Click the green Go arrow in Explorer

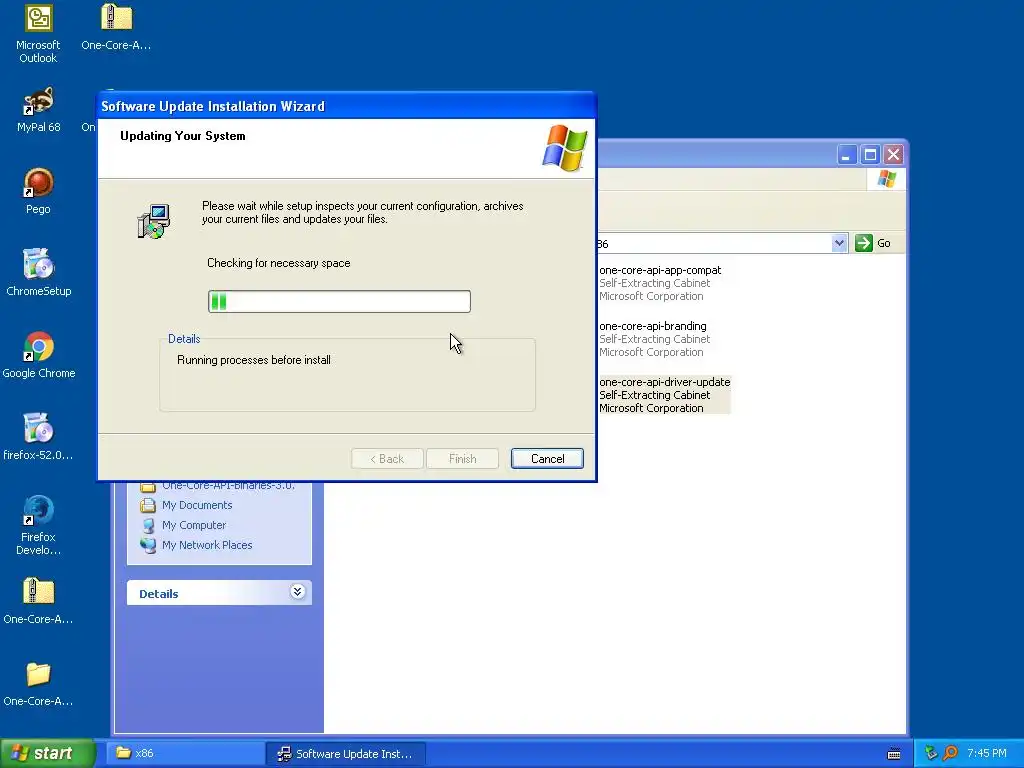point(863,243)
